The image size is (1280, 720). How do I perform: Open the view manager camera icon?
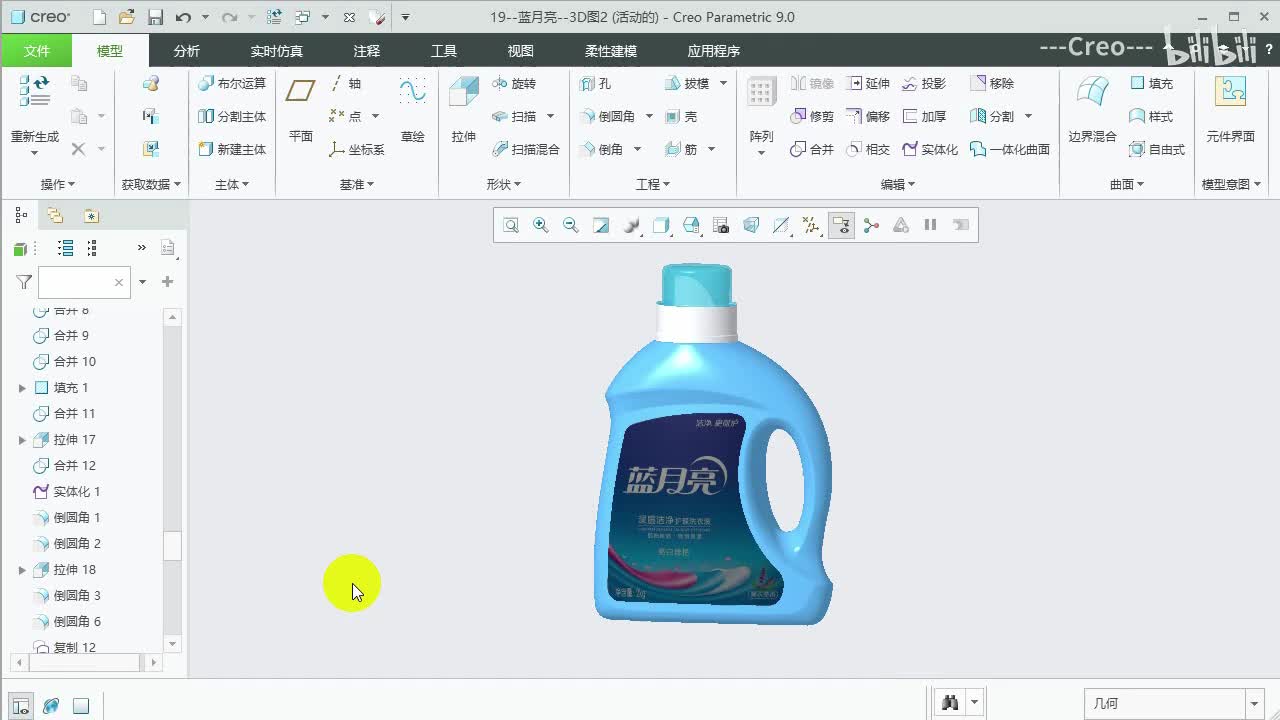[x=721, y=225]
